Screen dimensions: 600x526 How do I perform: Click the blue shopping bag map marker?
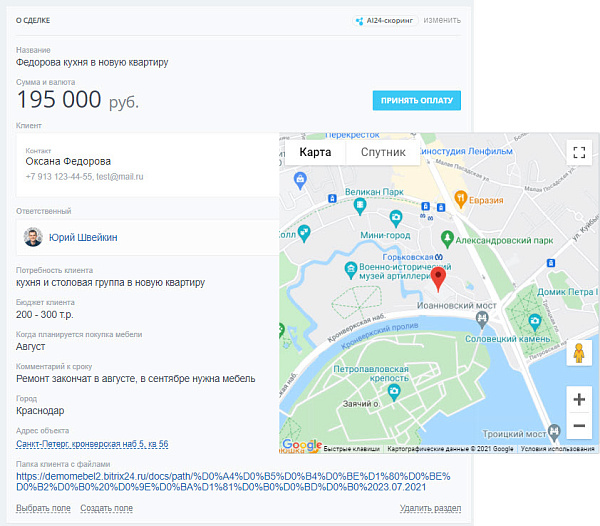point(300,180)
